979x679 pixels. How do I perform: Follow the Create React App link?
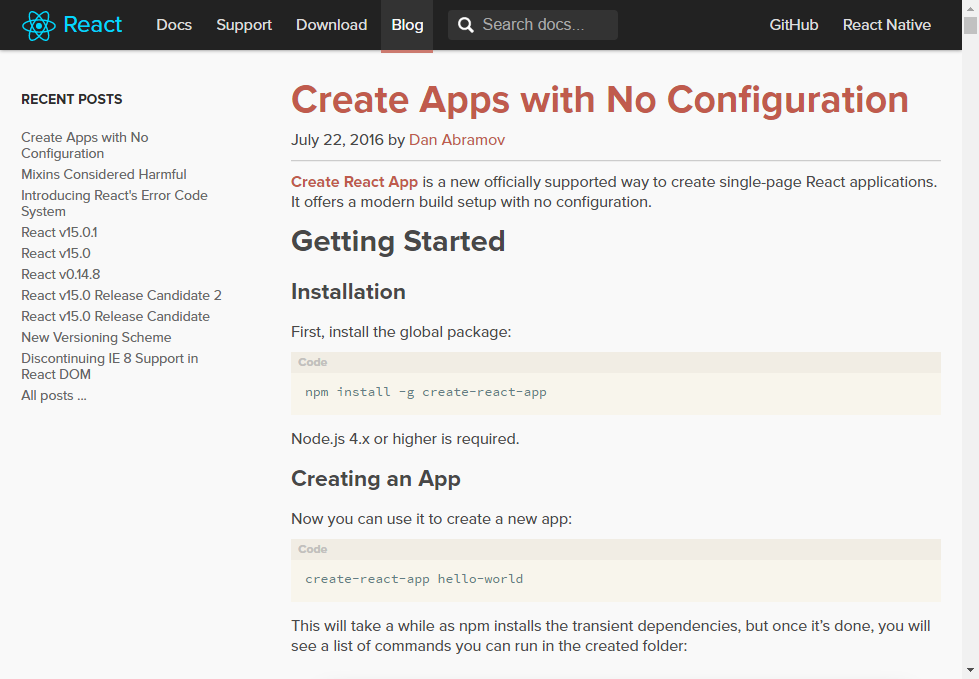coord(354,182)
